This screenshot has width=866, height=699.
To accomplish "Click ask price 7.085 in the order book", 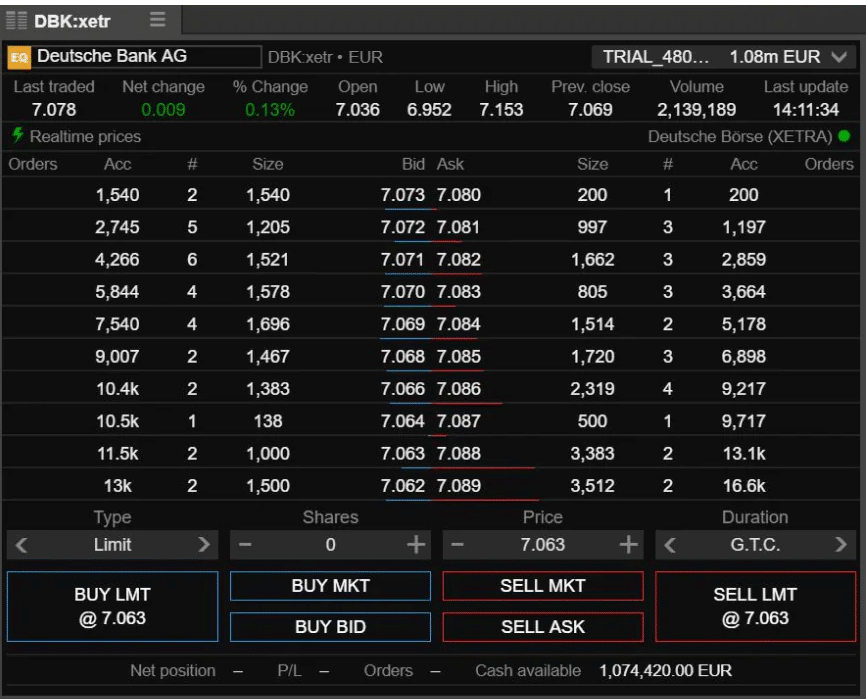I will coord(459,357).
